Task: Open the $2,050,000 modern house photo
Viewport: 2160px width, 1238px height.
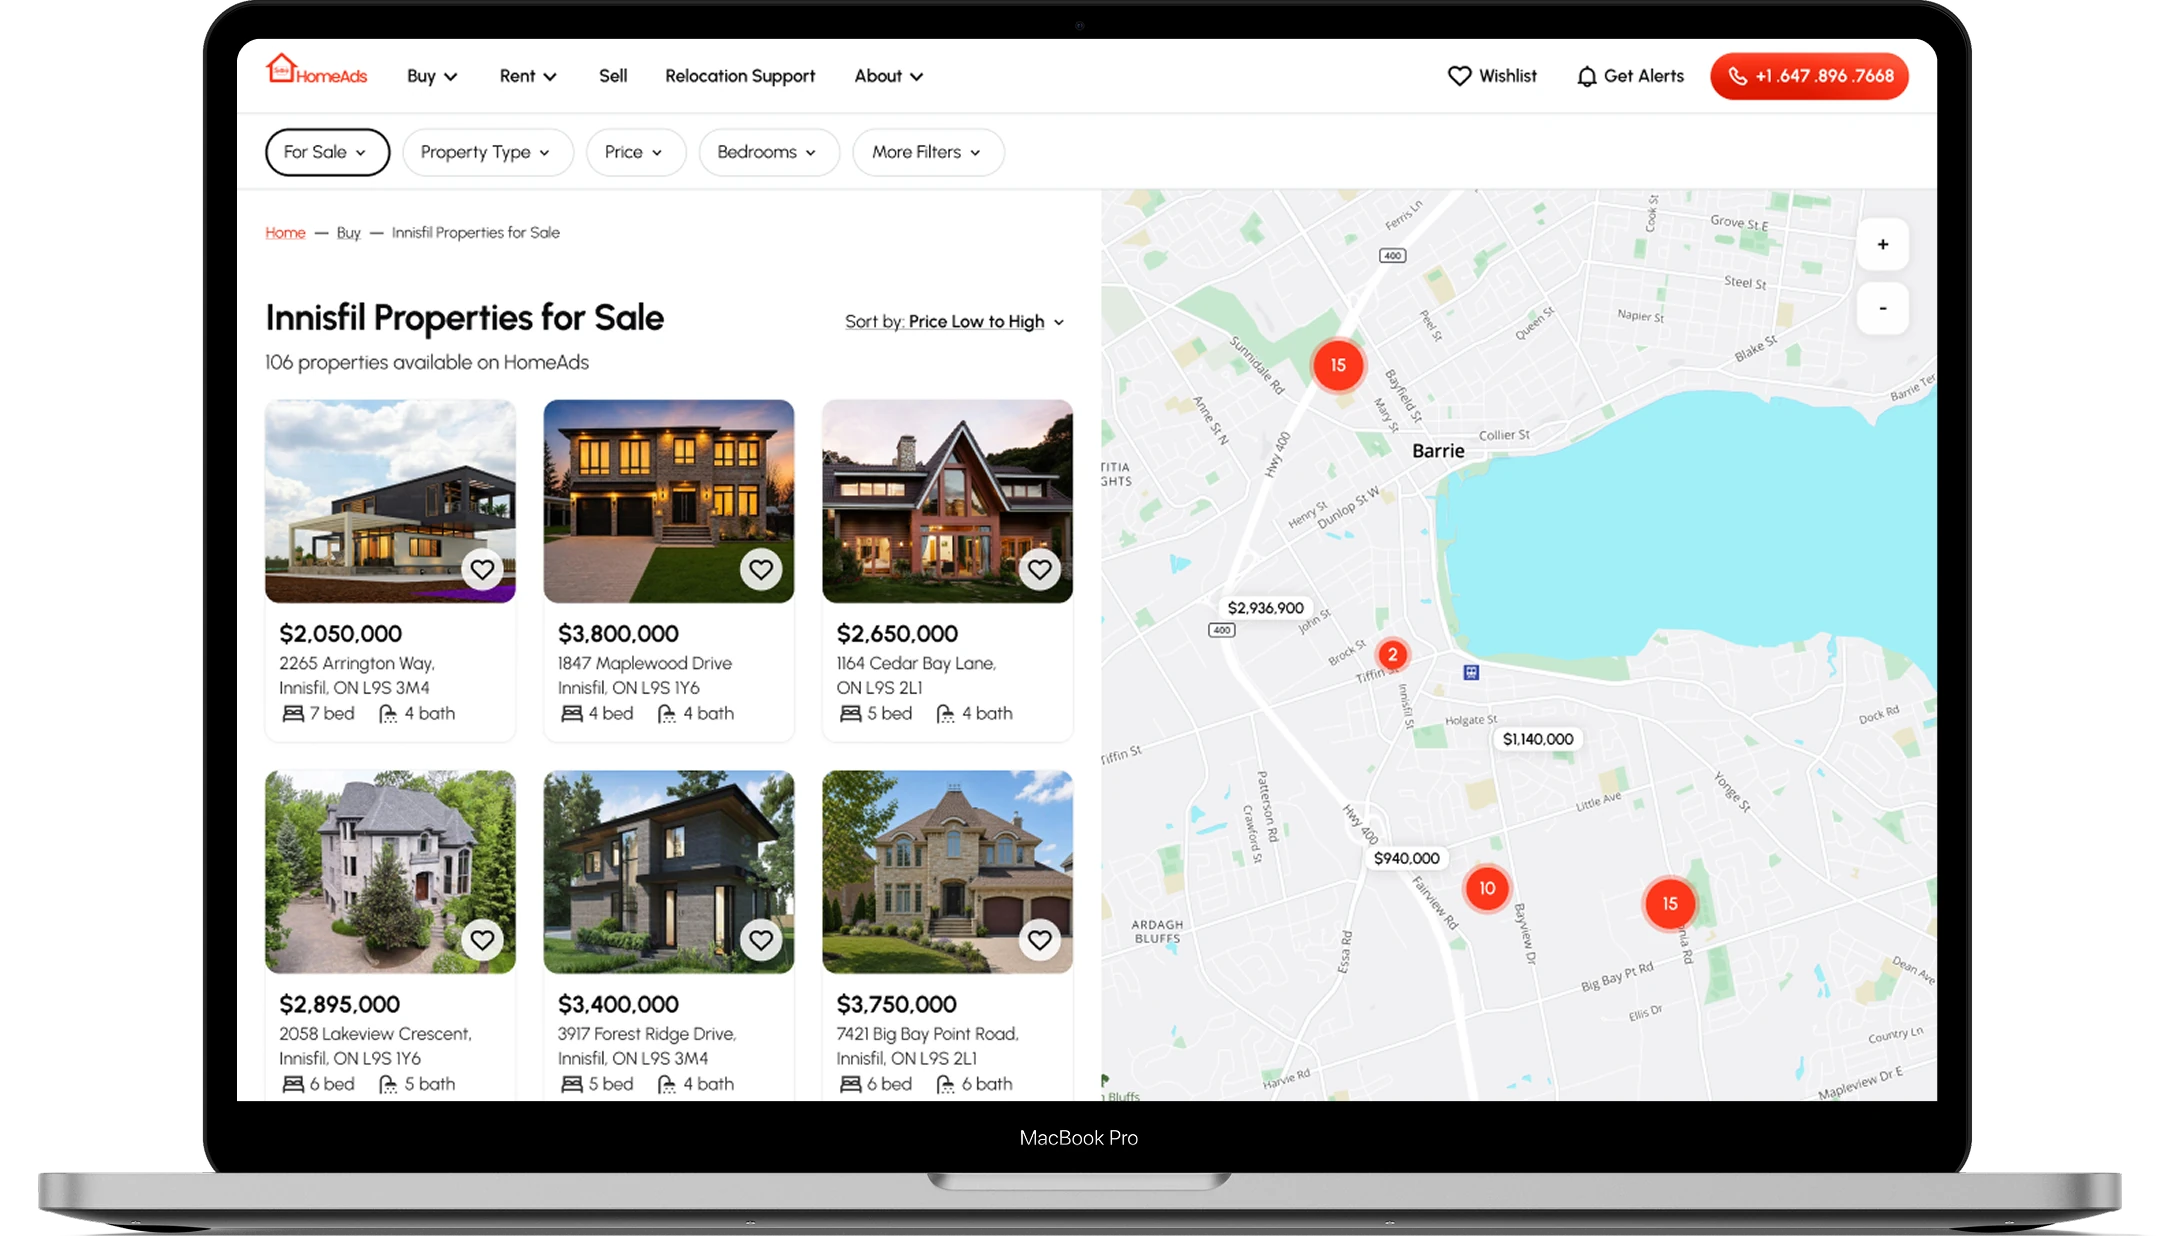Action: coord(390,501)
